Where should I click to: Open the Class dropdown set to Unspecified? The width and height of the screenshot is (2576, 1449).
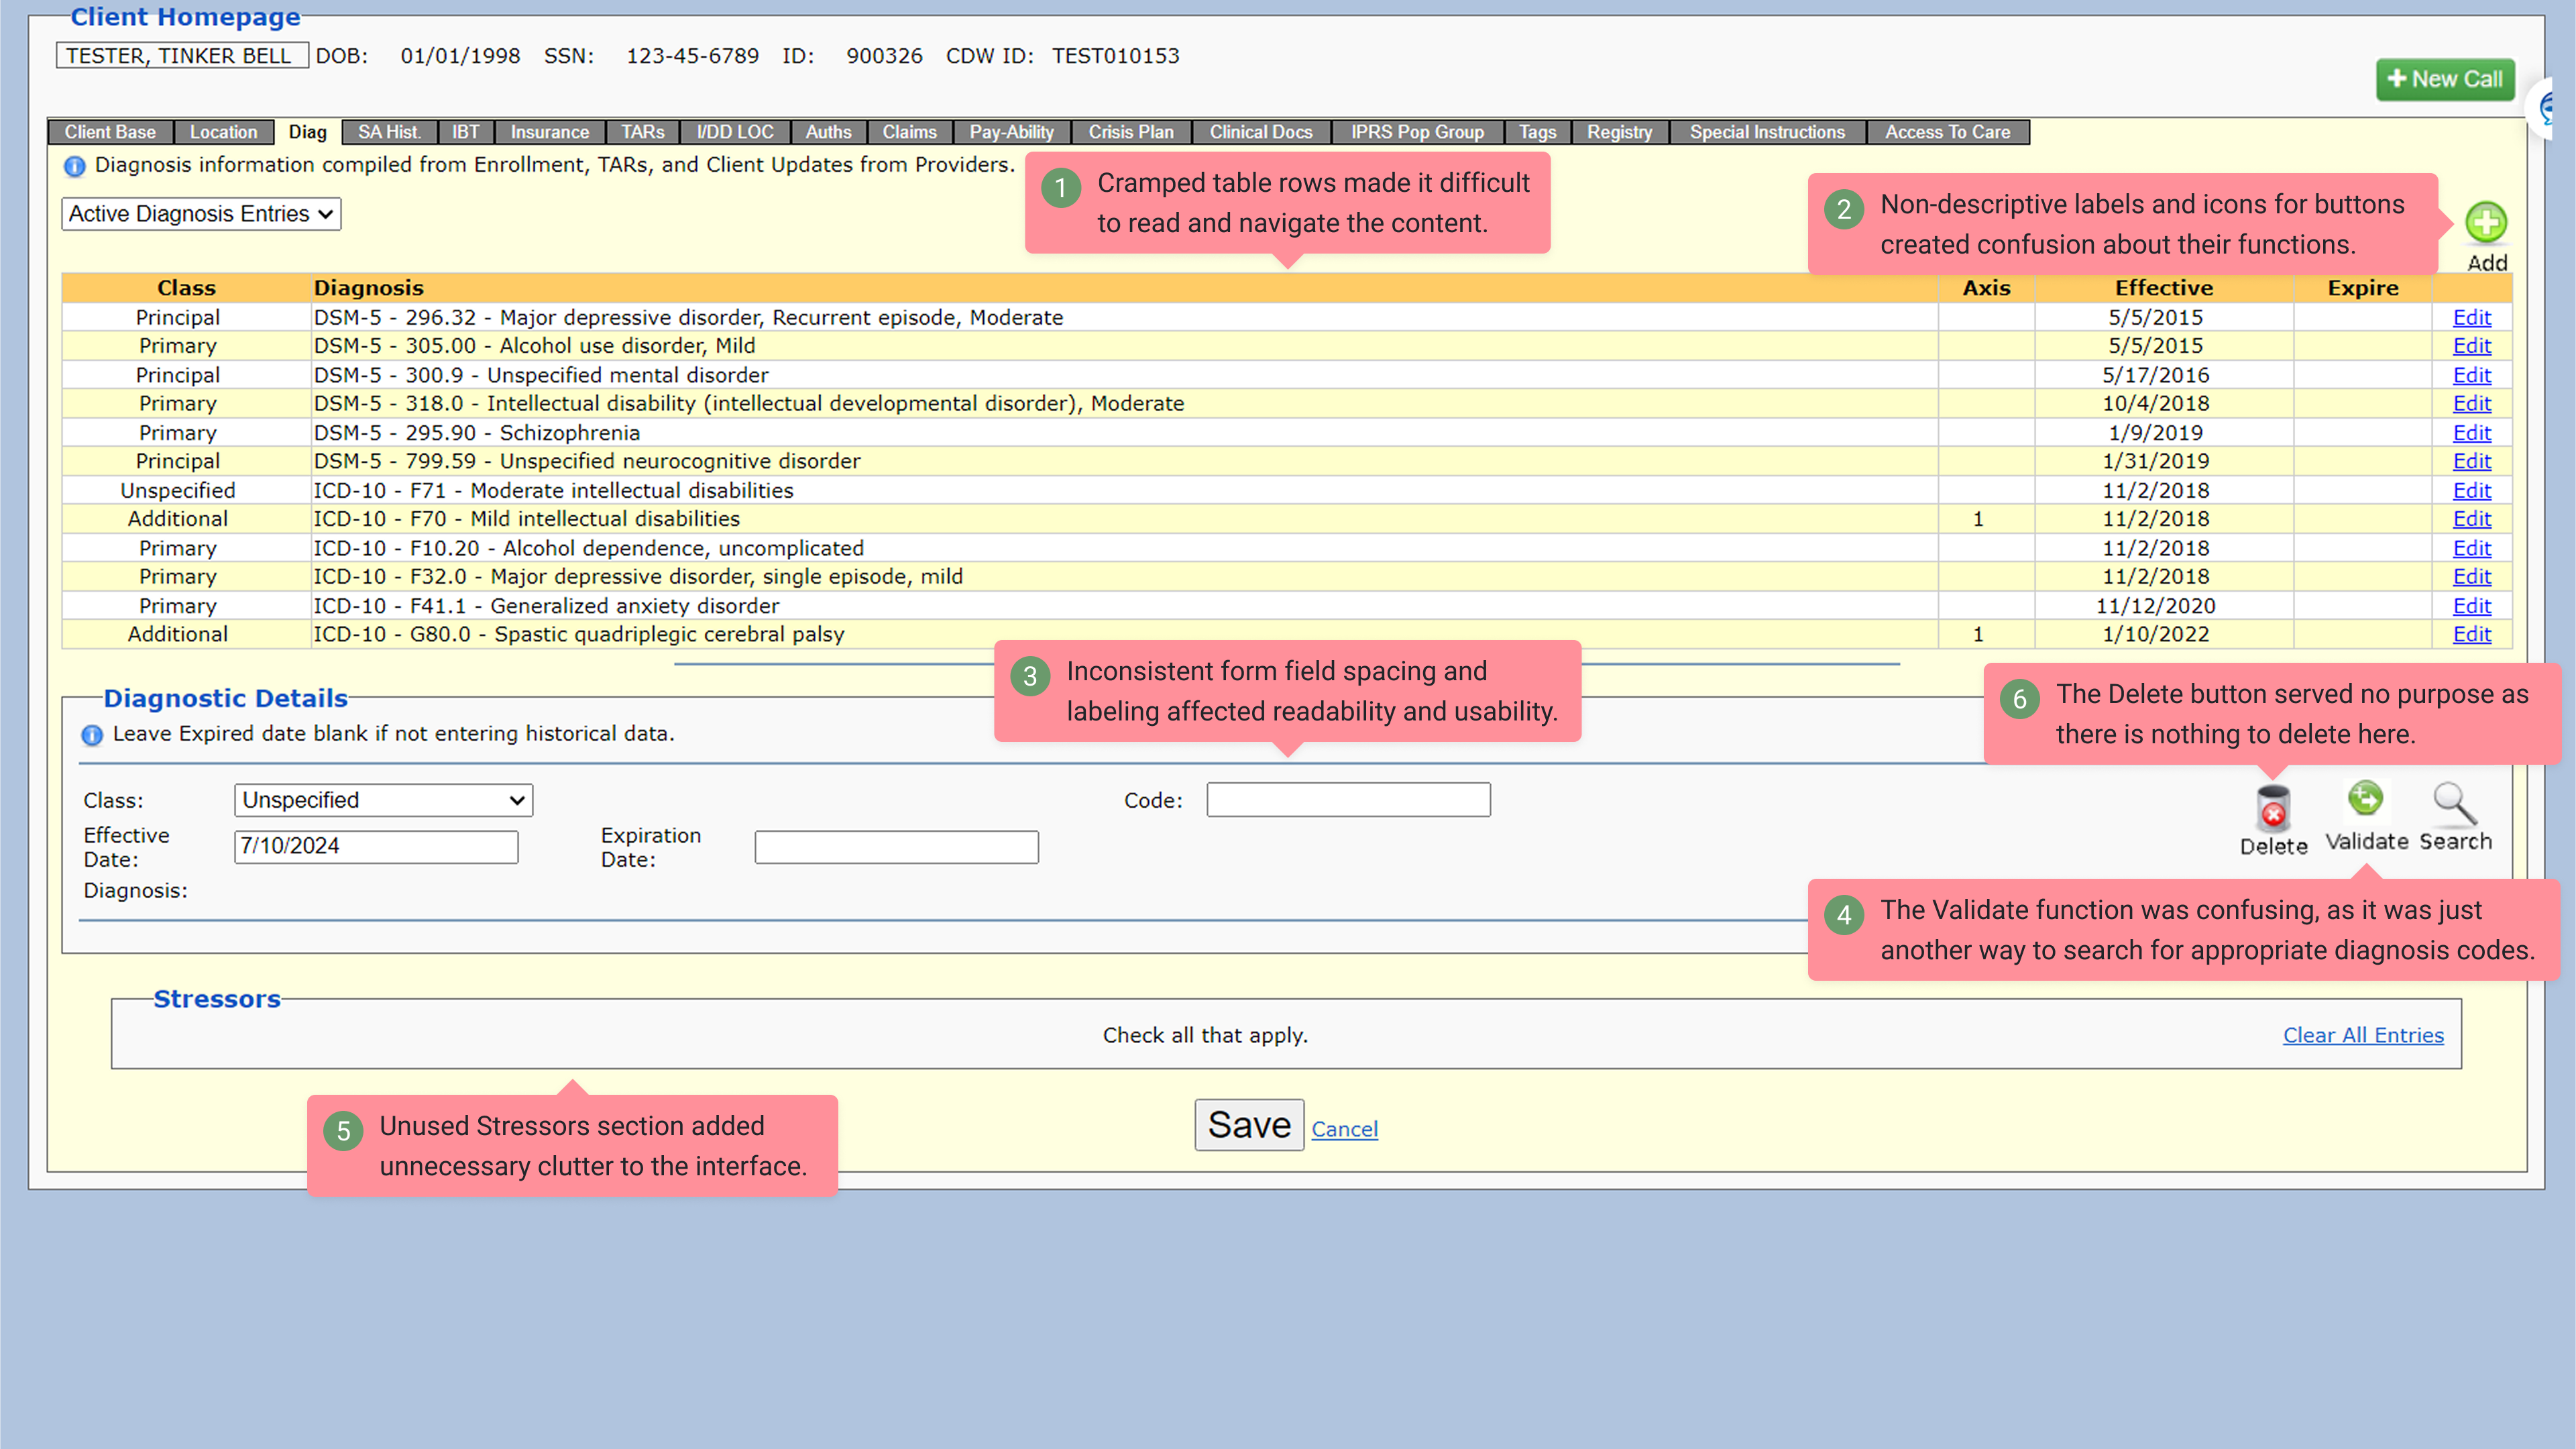point(383,800)
